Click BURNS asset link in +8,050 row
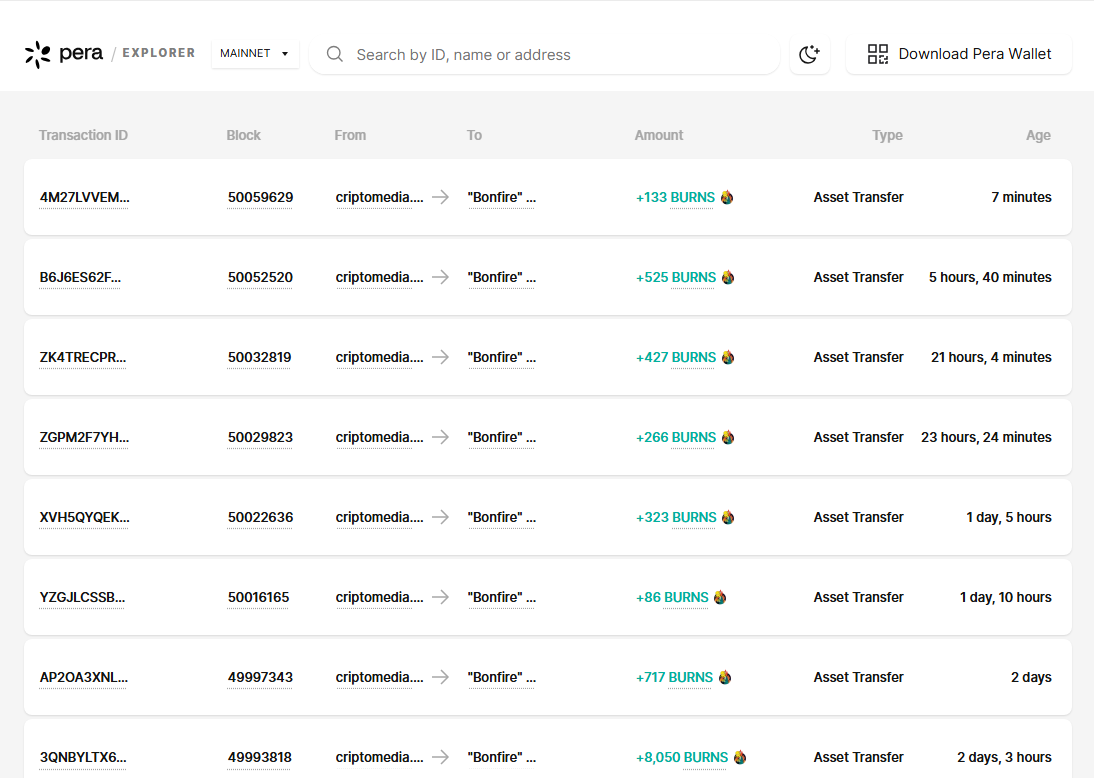Image resolution: width=1094 pixels, height=778 pixels. [705, 758]
